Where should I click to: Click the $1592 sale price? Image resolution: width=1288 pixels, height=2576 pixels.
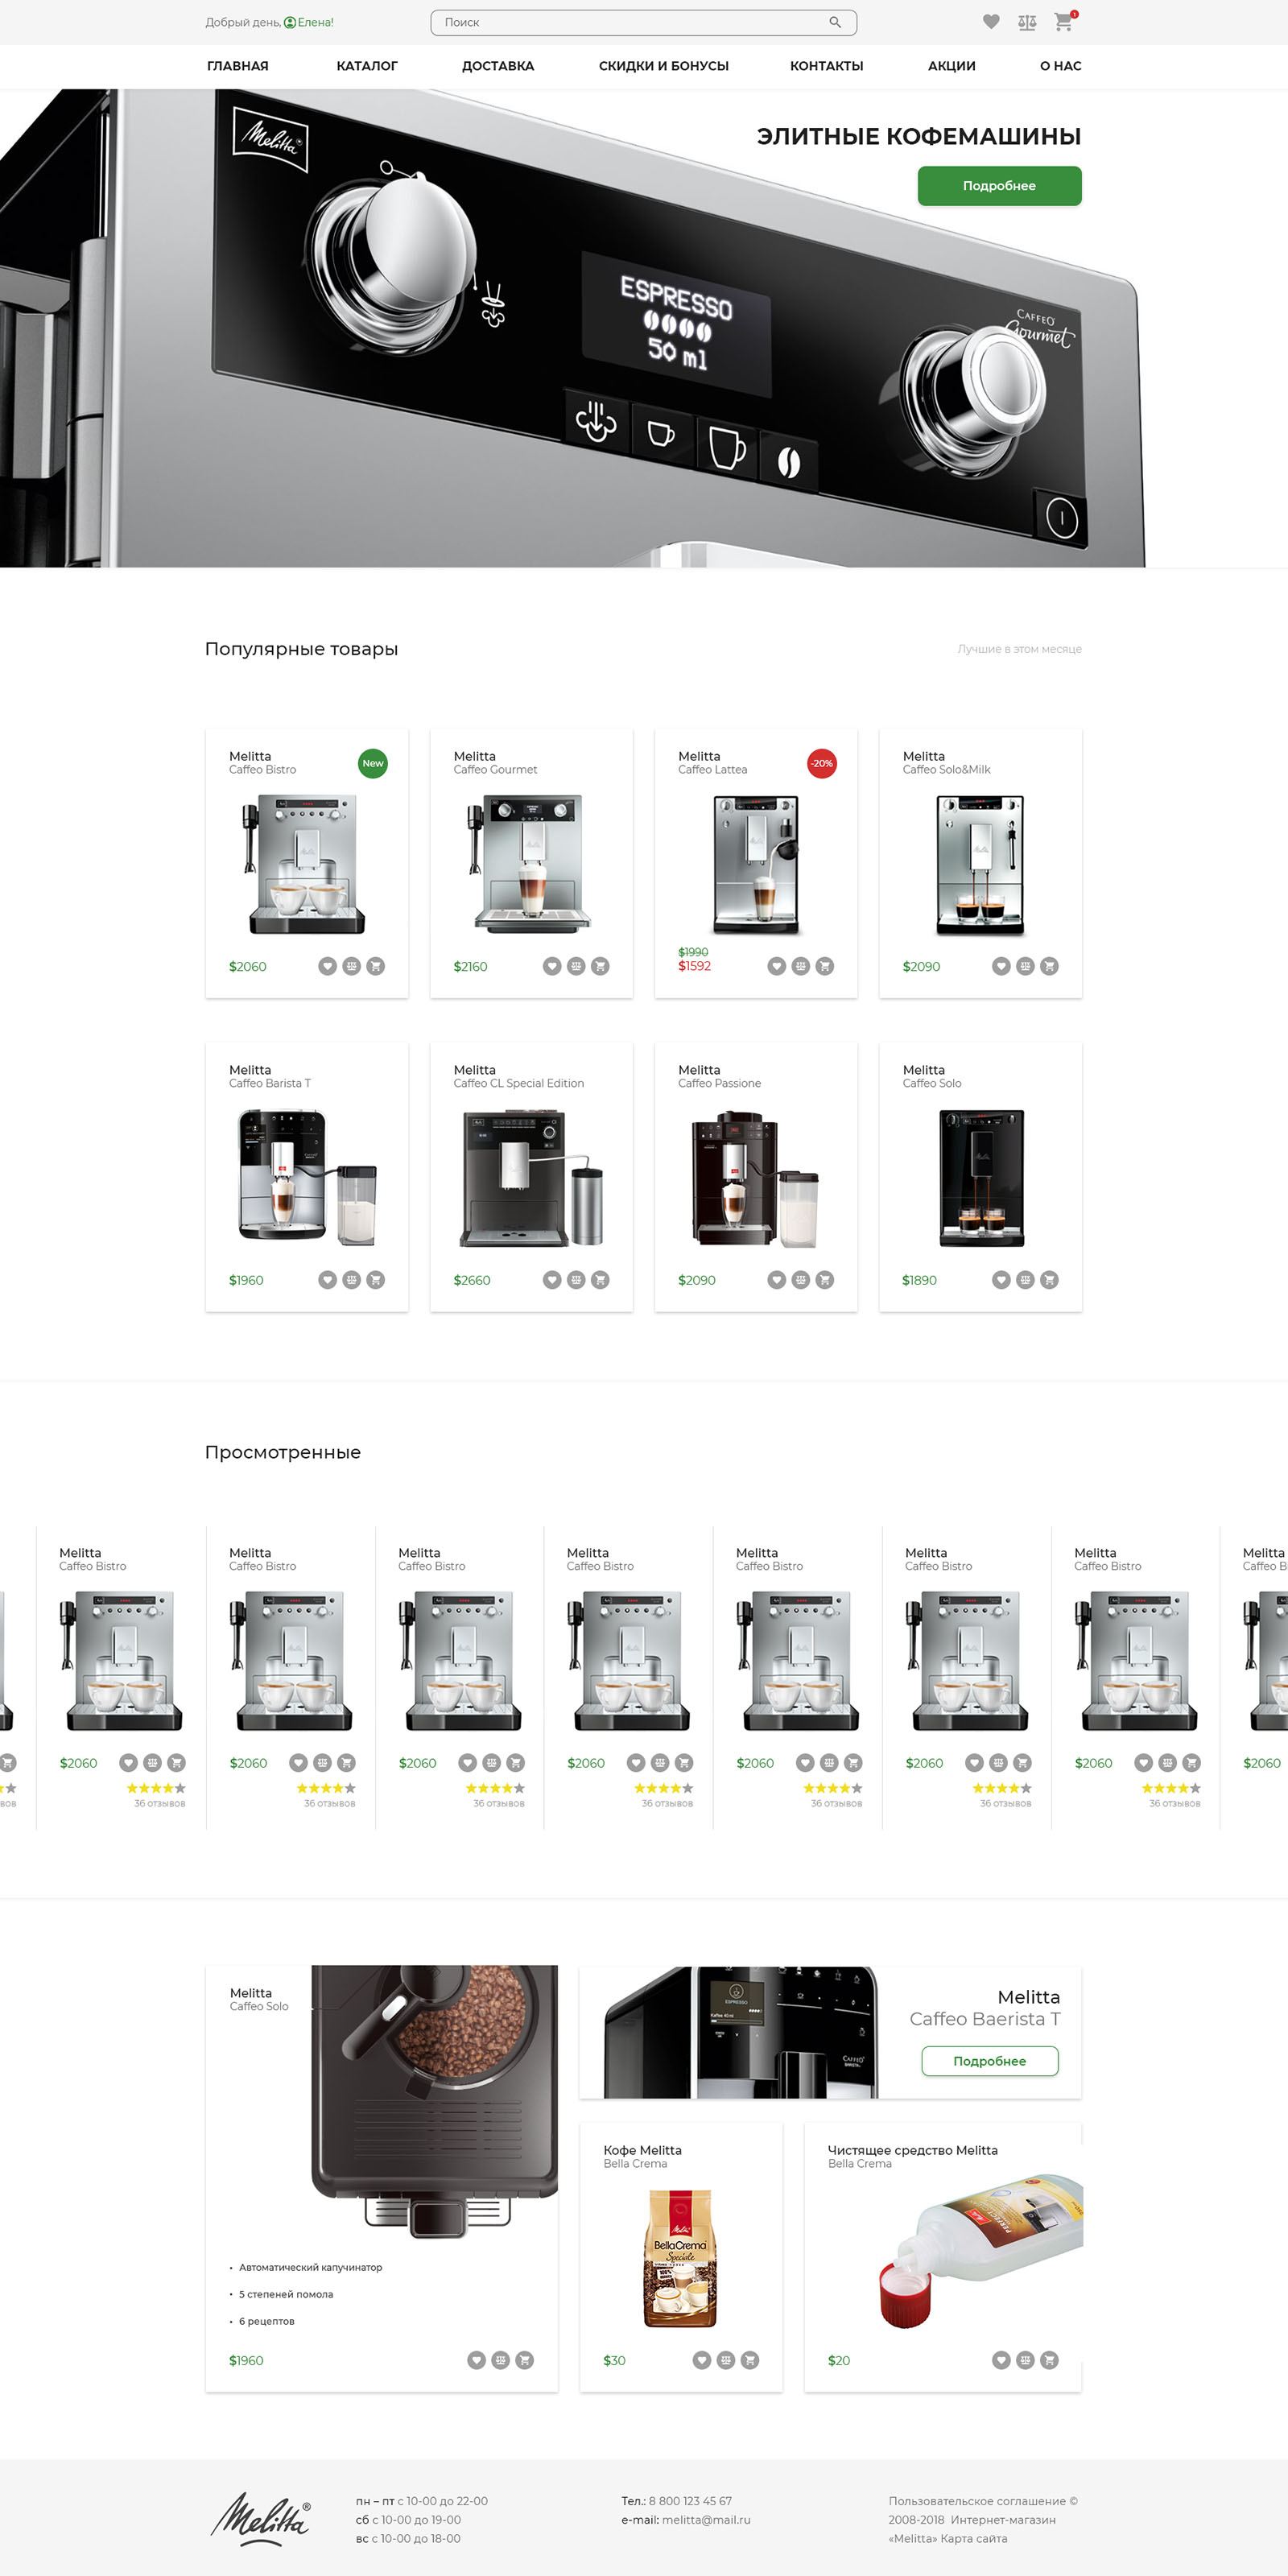(694, 966)
